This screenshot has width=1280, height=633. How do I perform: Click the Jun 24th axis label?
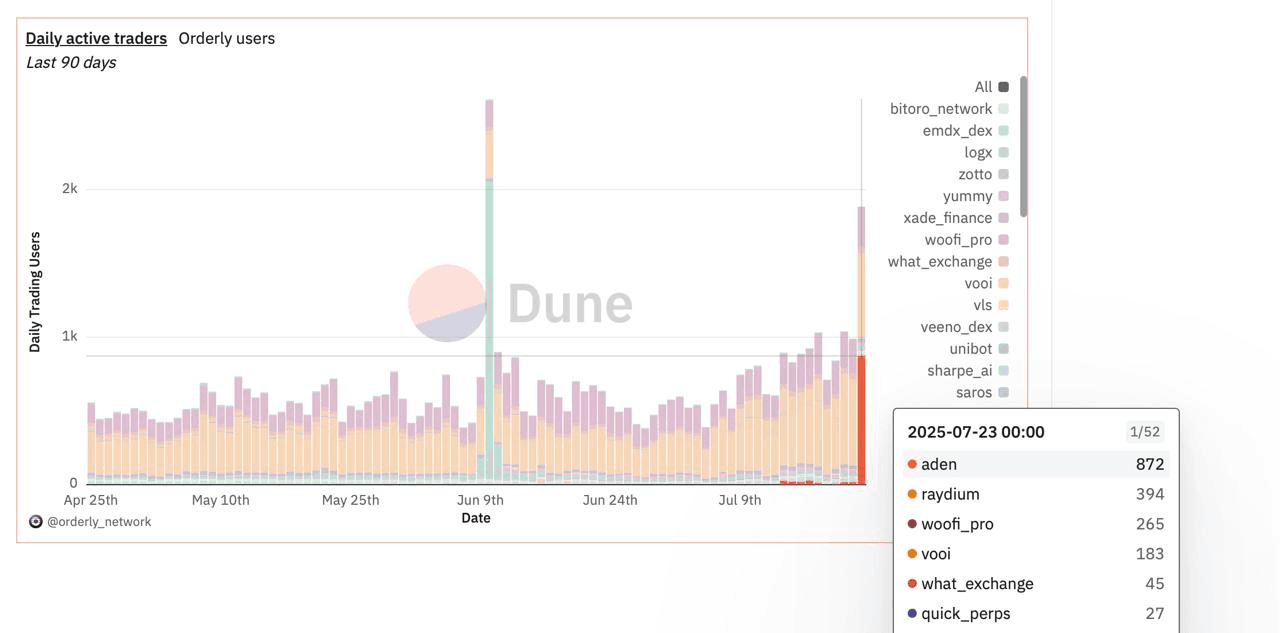pyautogui.click(x=610, y=500)
